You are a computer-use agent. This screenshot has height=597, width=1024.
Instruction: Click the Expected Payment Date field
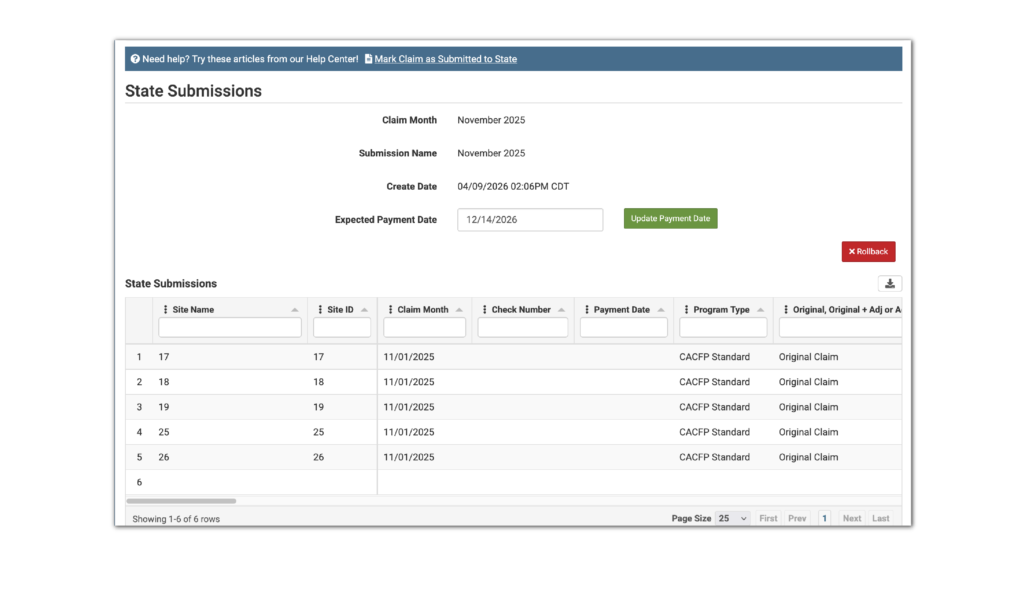(x=530, y=219)
